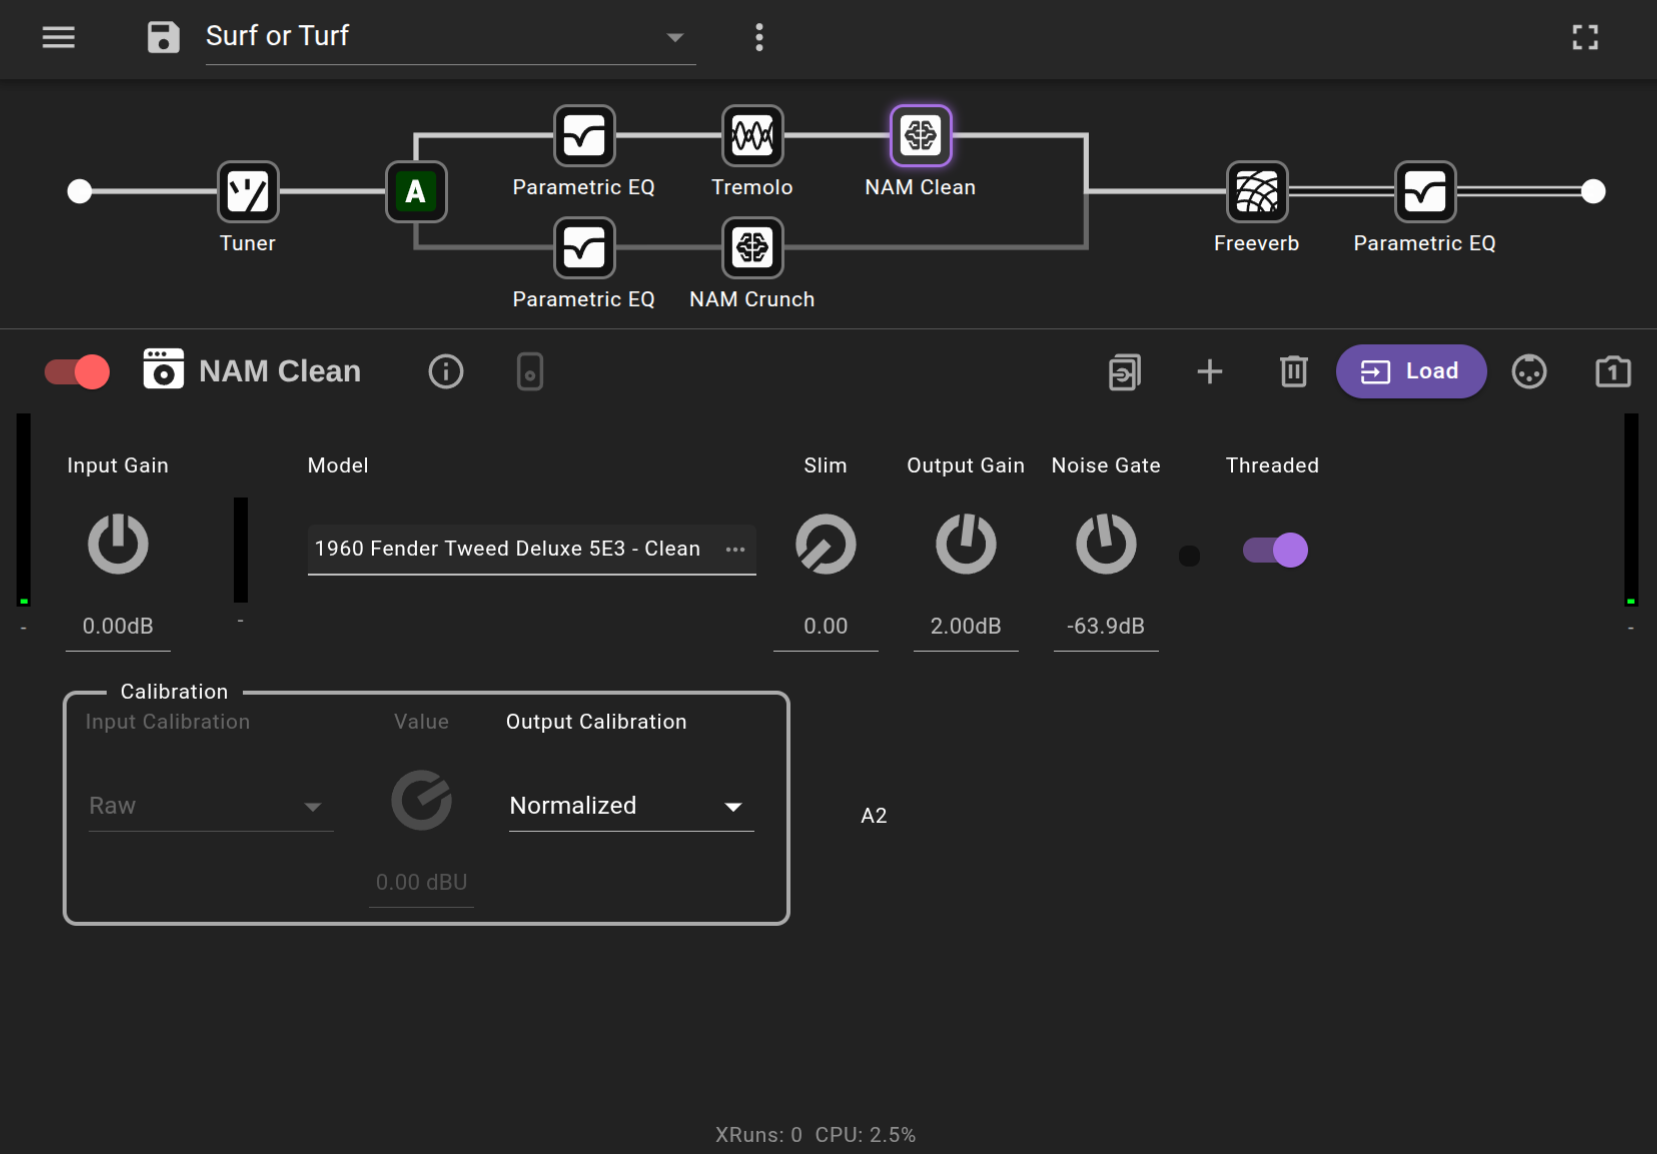Adjust the Output Gain dial
The height and width of the screenshot is (1154, 1657).
coord(966,544)
